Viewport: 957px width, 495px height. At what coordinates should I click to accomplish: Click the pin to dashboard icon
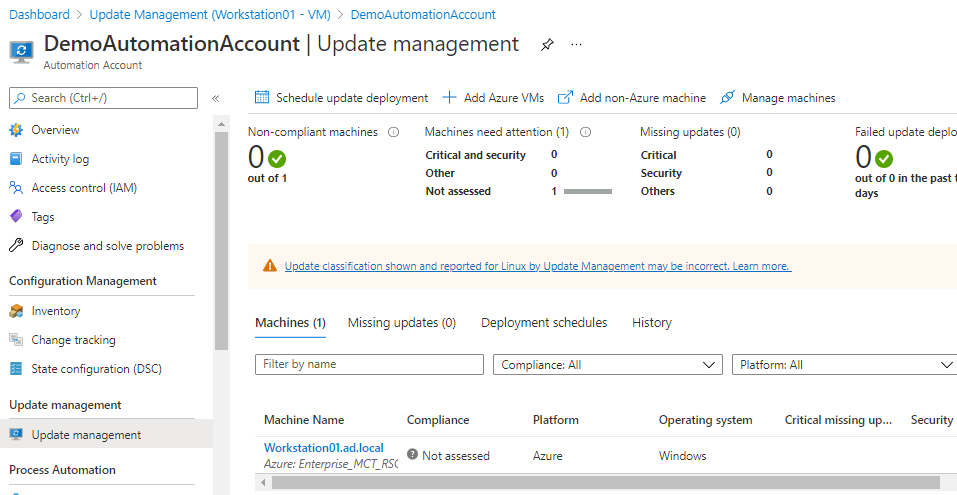click(547, 45)
